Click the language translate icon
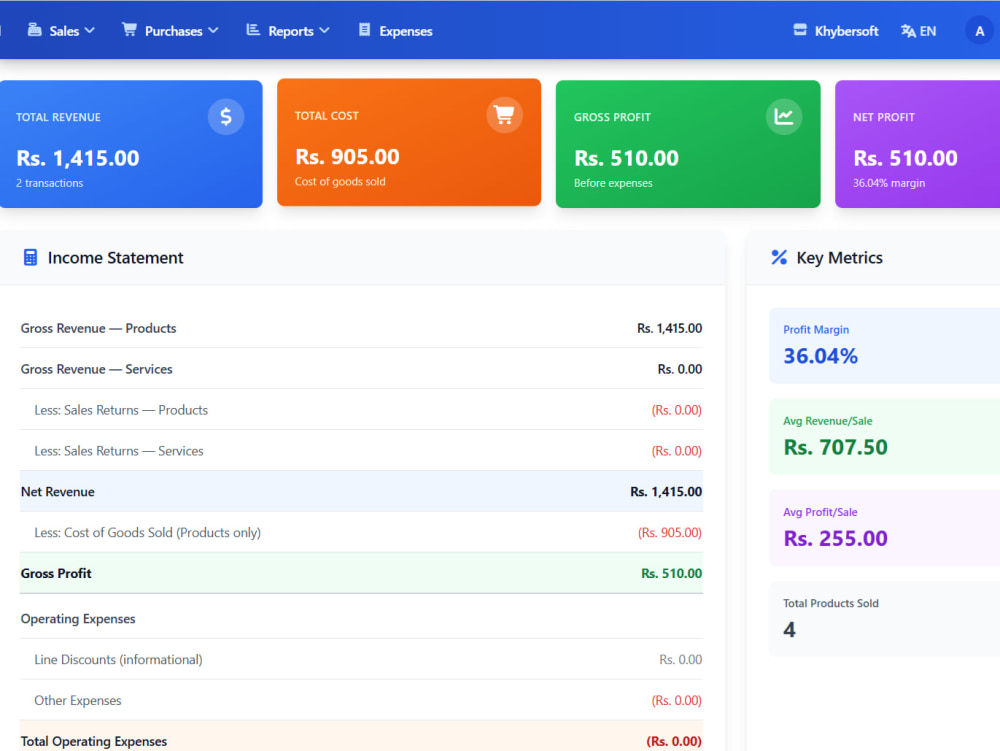Image resolution: width=1000 pixels, height=751 pixels. [x=908, y=31]
